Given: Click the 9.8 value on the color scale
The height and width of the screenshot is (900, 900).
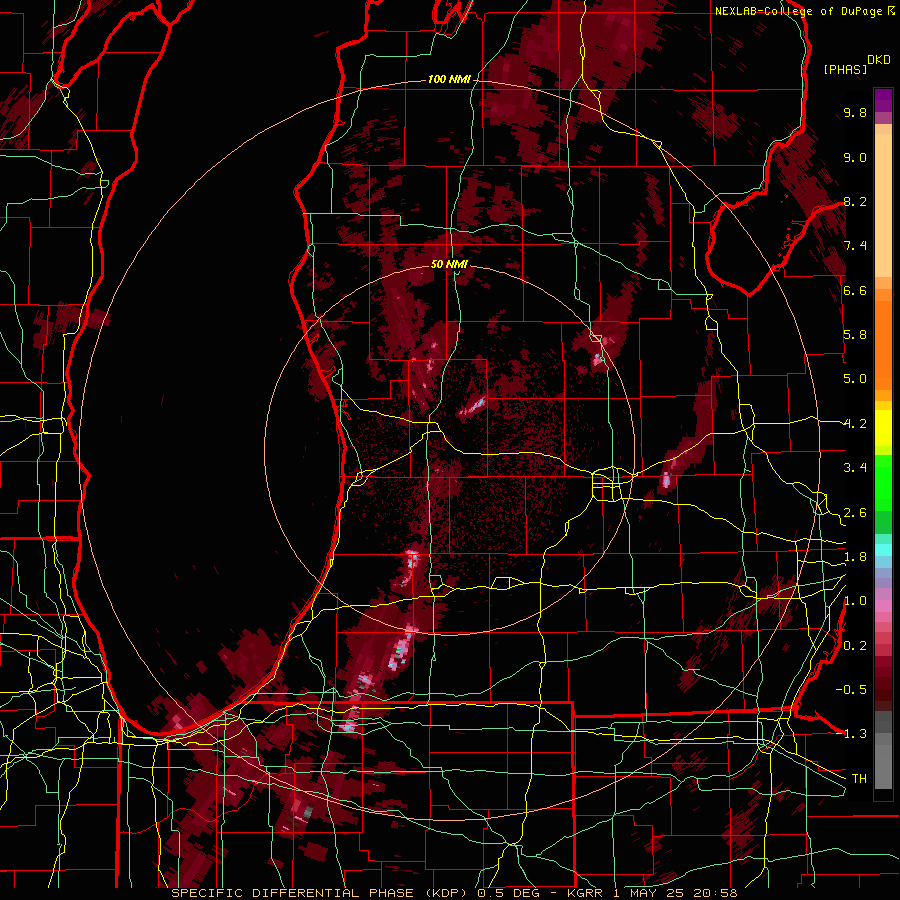Looking at the screenshot, I should tap(855, 113).
